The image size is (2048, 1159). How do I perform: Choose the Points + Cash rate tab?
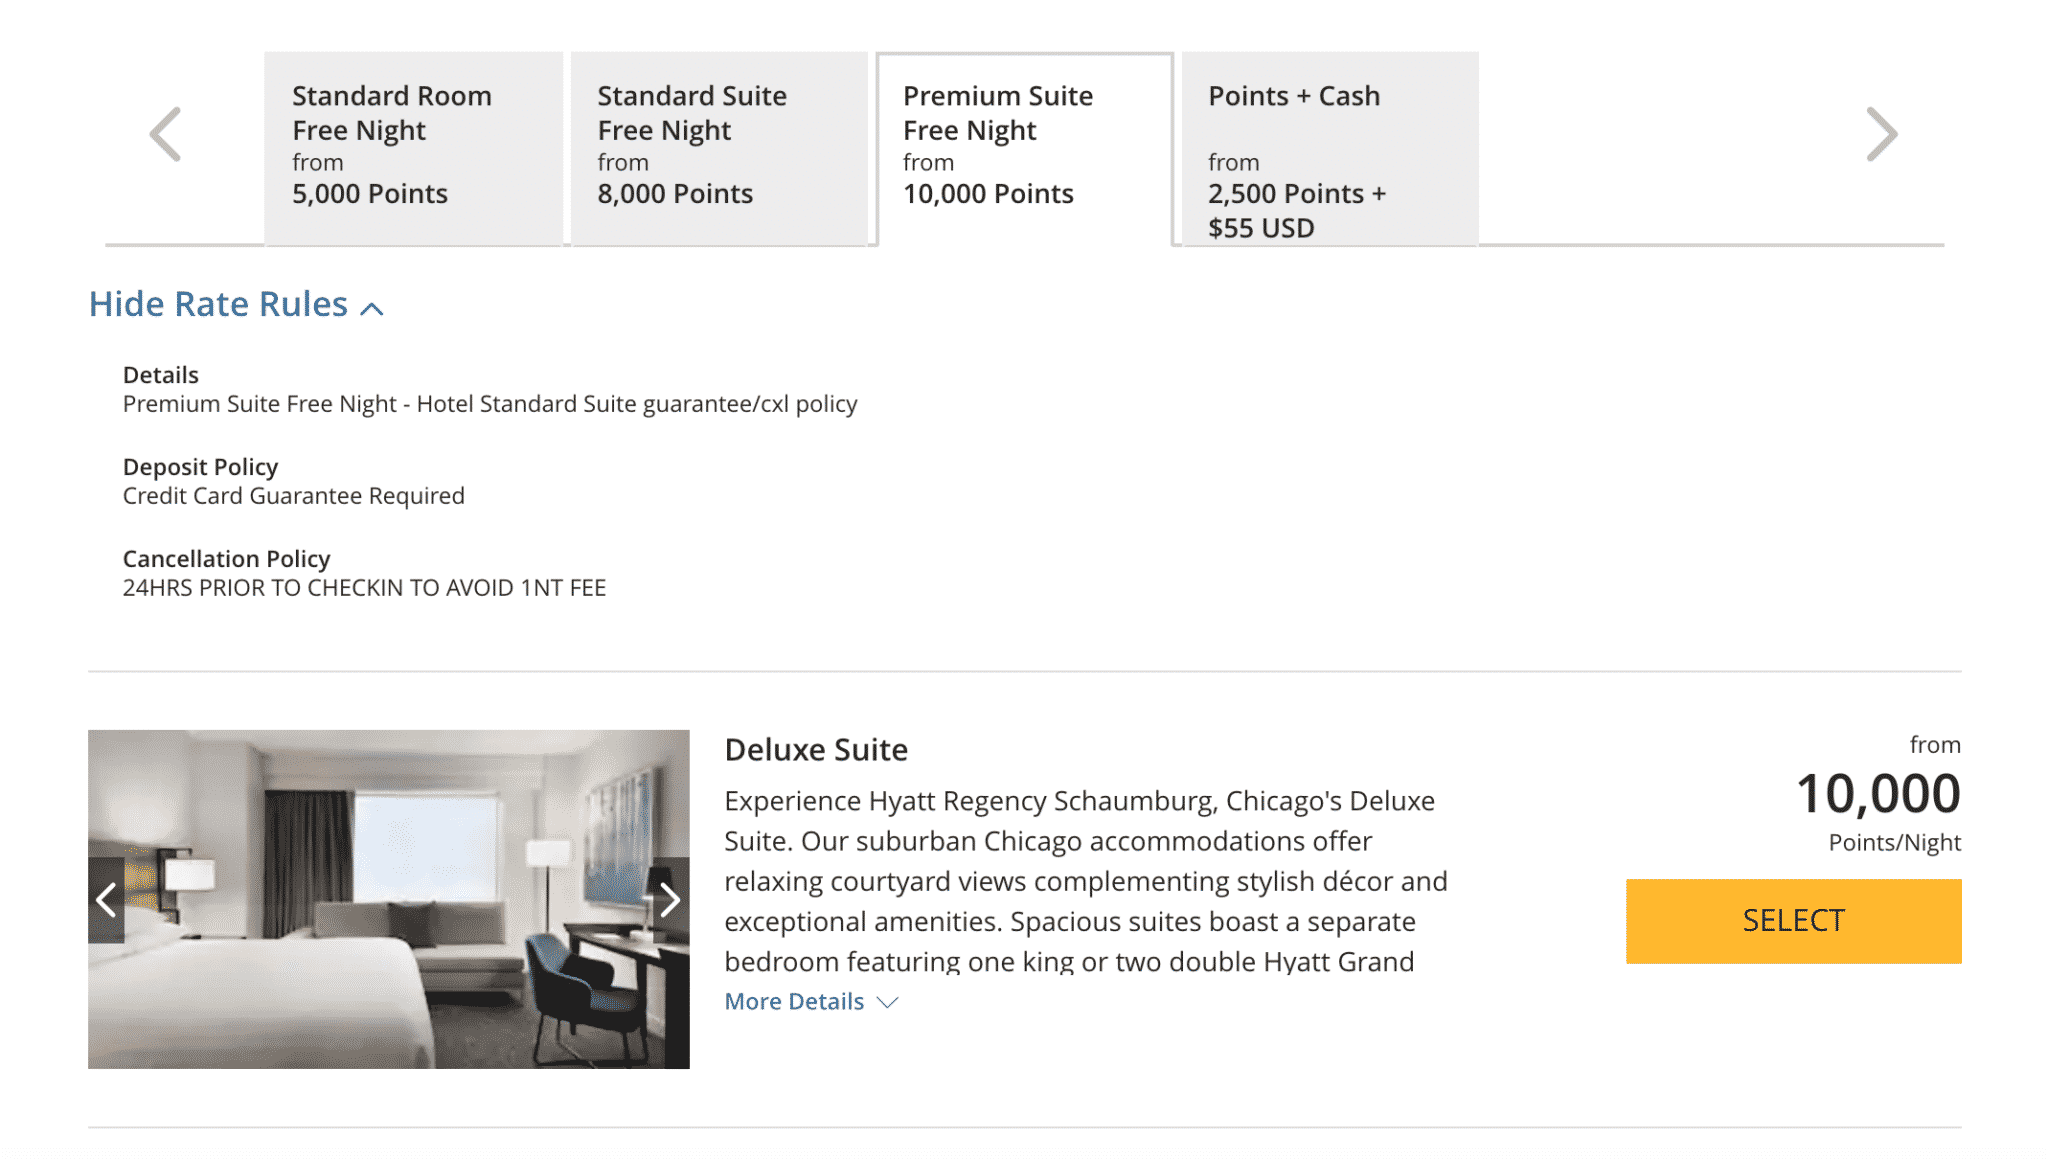[1329, 148]
